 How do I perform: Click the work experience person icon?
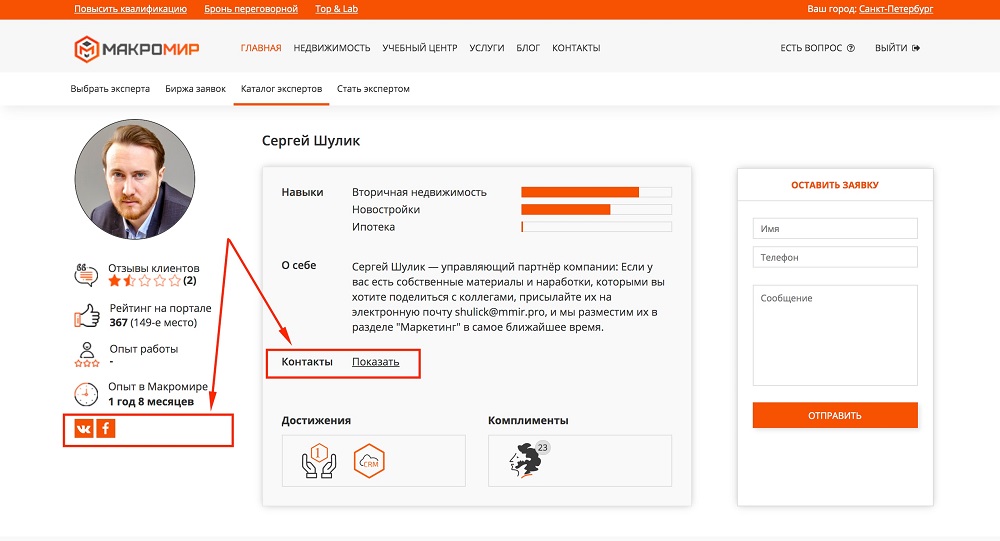[87, 355]
